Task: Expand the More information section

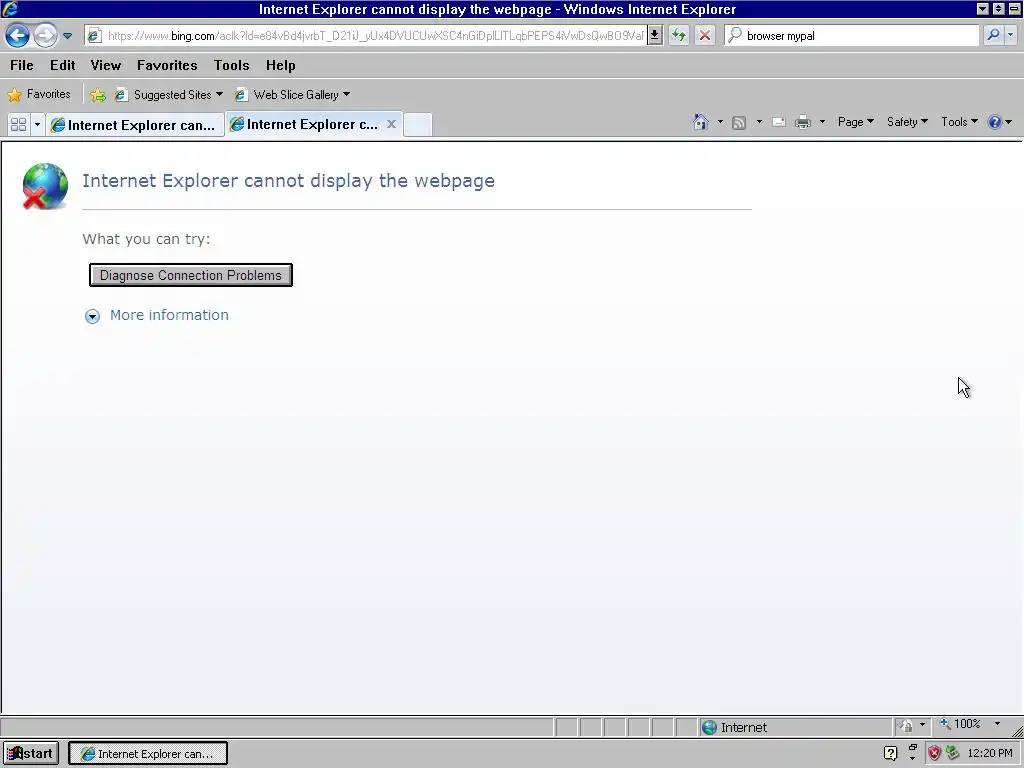Action: 92,316
